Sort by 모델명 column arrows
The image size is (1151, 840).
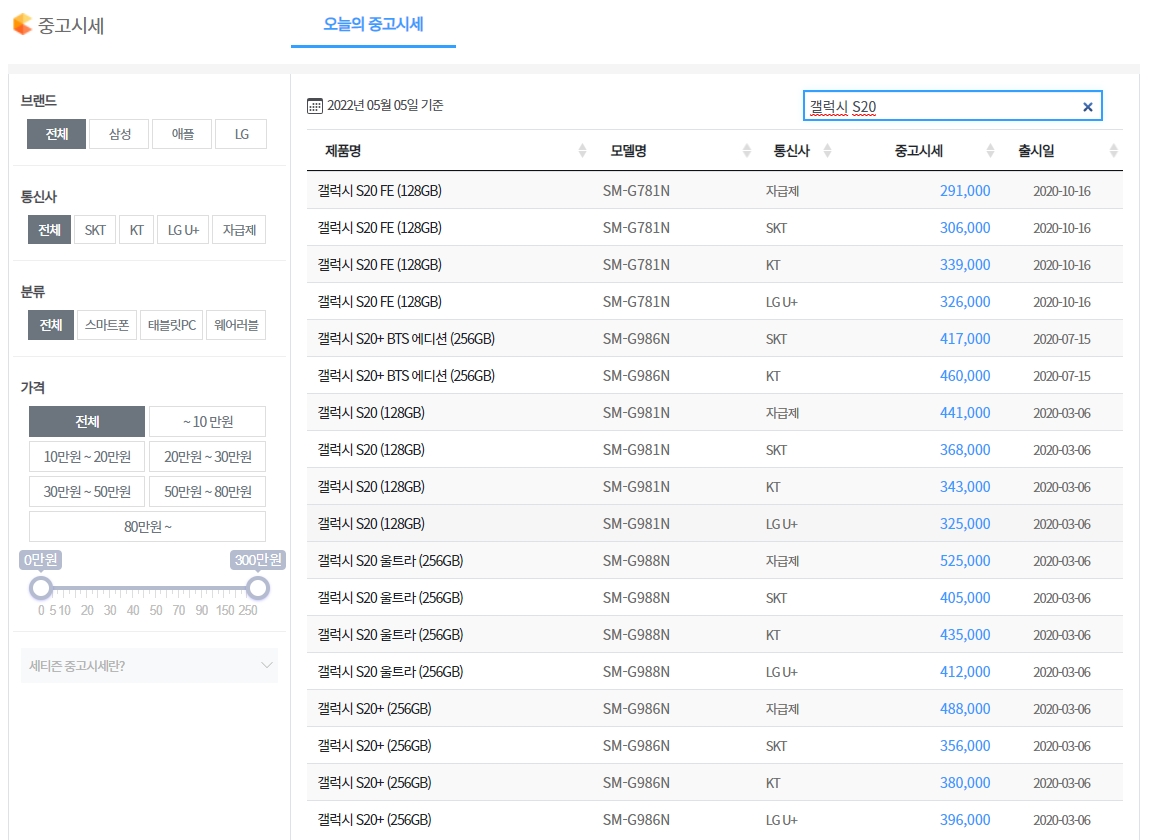coord(747,151)
